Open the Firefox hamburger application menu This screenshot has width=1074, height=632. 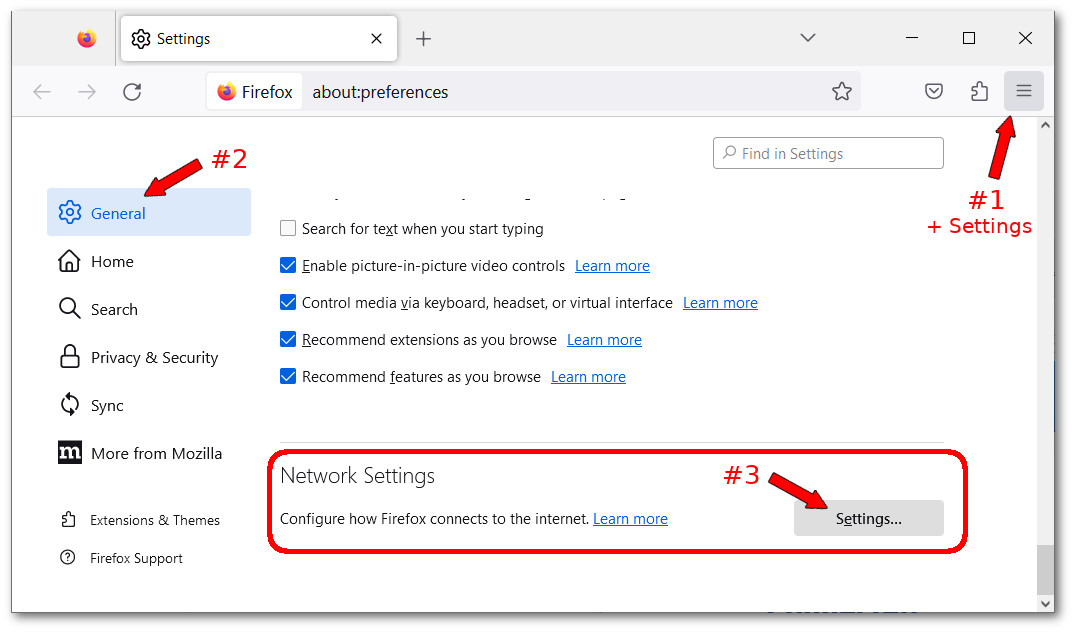pyautogui.click(x=1023, y=91)
